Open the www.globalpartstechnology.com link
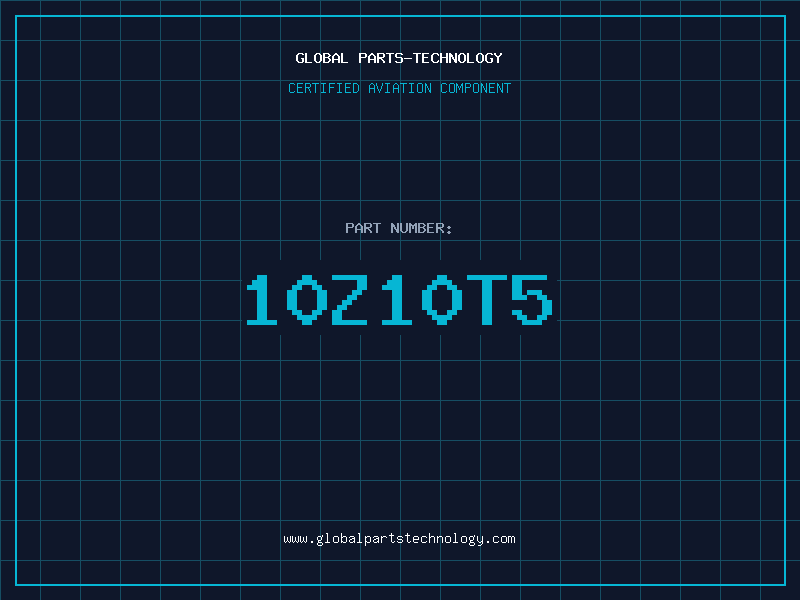This screenshot has width=800, height=600. click(x=399, y=539)
